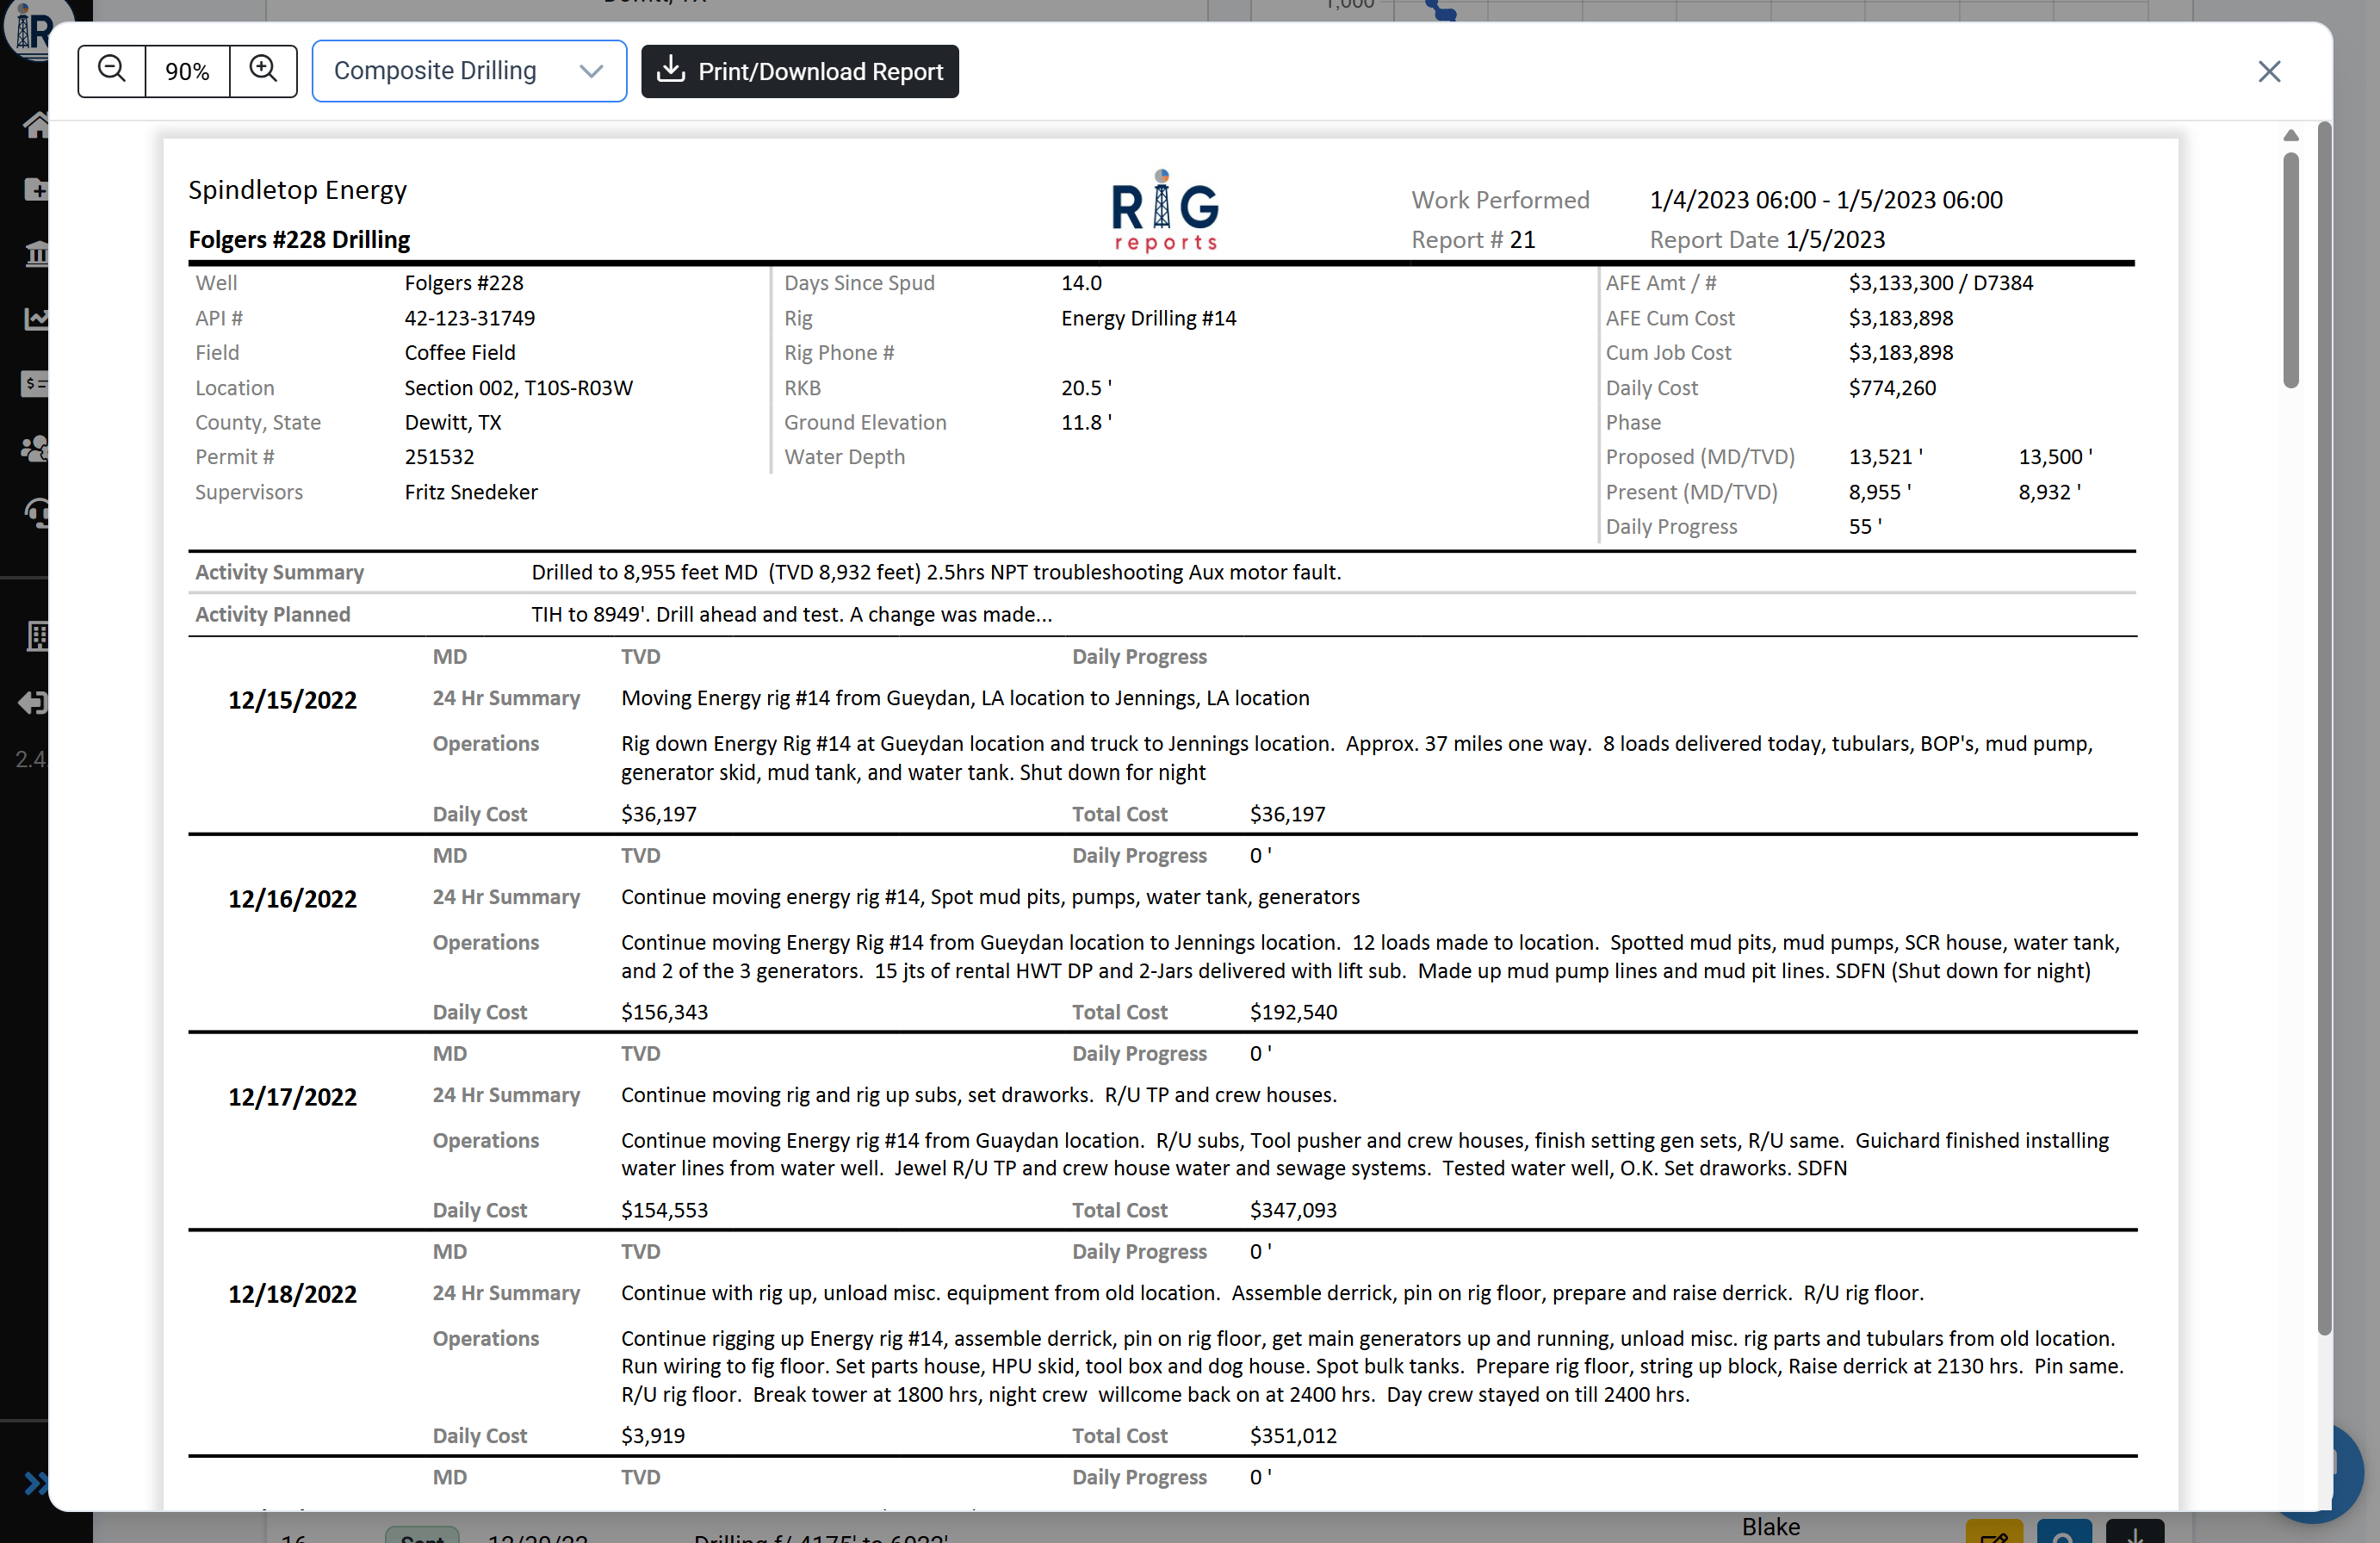This screenshot has height=1543, width=2380.
Task: Click Daily Cost '$154,553' for 12/17/2022
Action: pos(664,1210)
